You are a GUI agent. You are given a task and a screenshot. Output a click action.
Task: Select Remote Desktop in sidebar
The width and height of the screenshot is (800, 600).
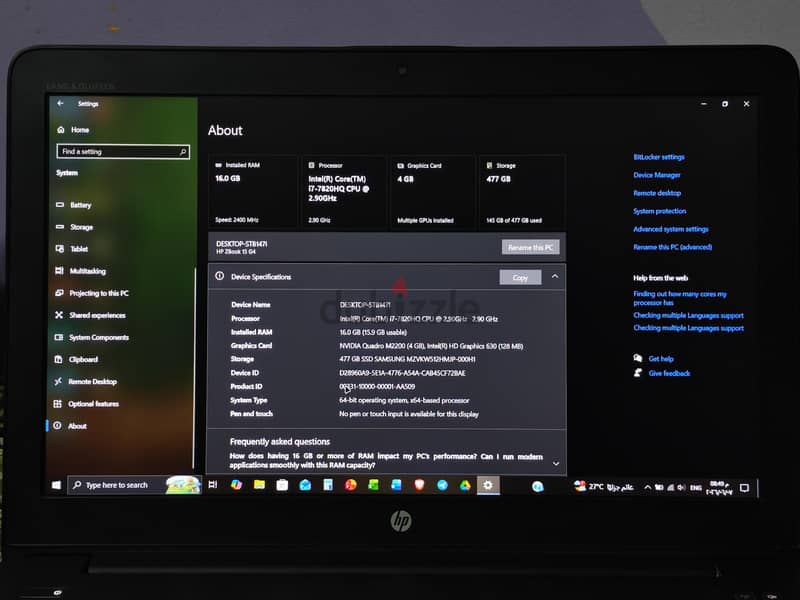86,381
